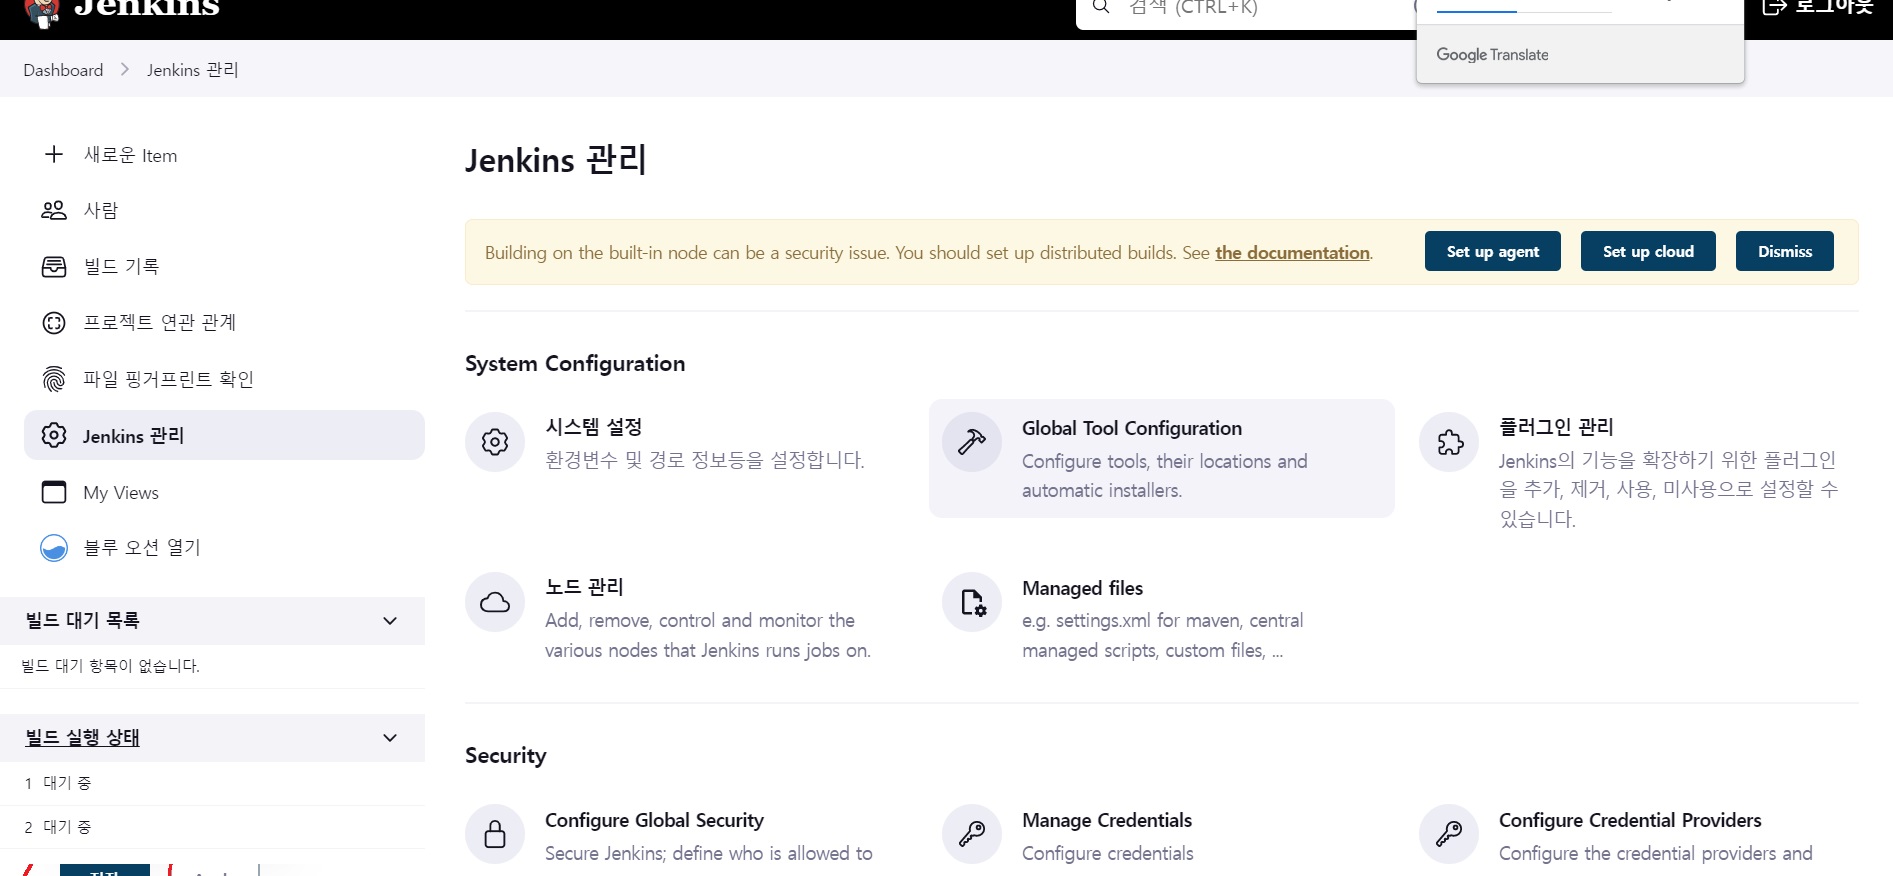Click the padlock icon for Configure Global Security

pyautogui.click(x=495, y=834)
